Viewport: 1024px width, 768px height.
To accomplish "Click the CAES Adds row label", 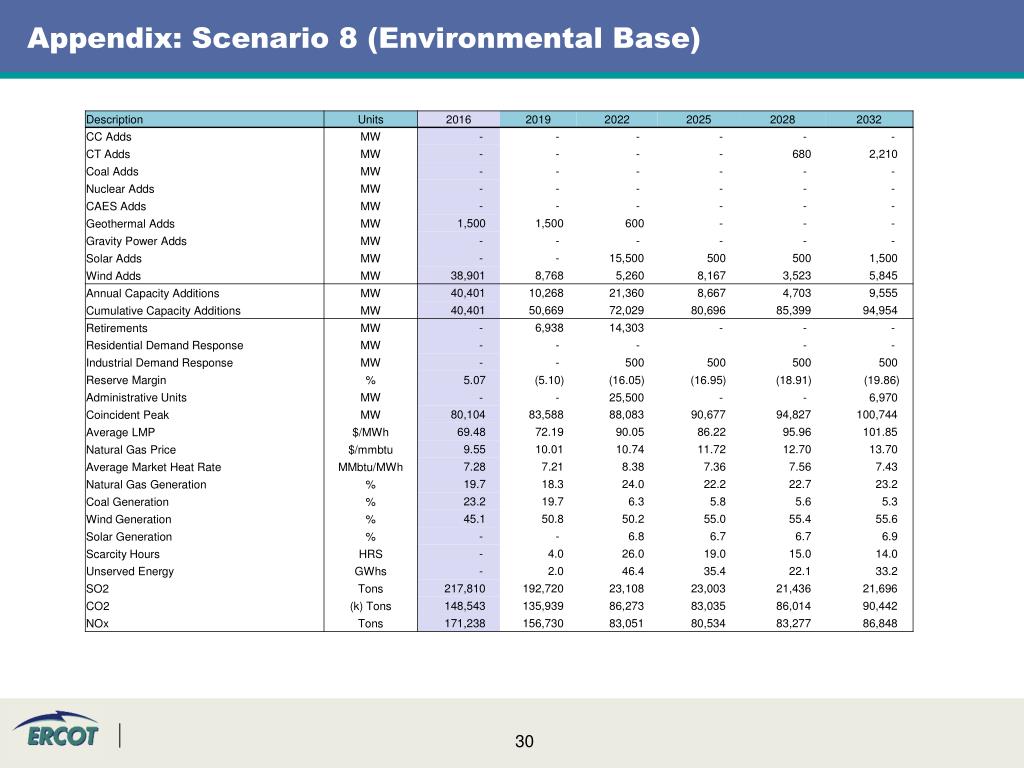I will pyautogui.click(x=116, y=206).
